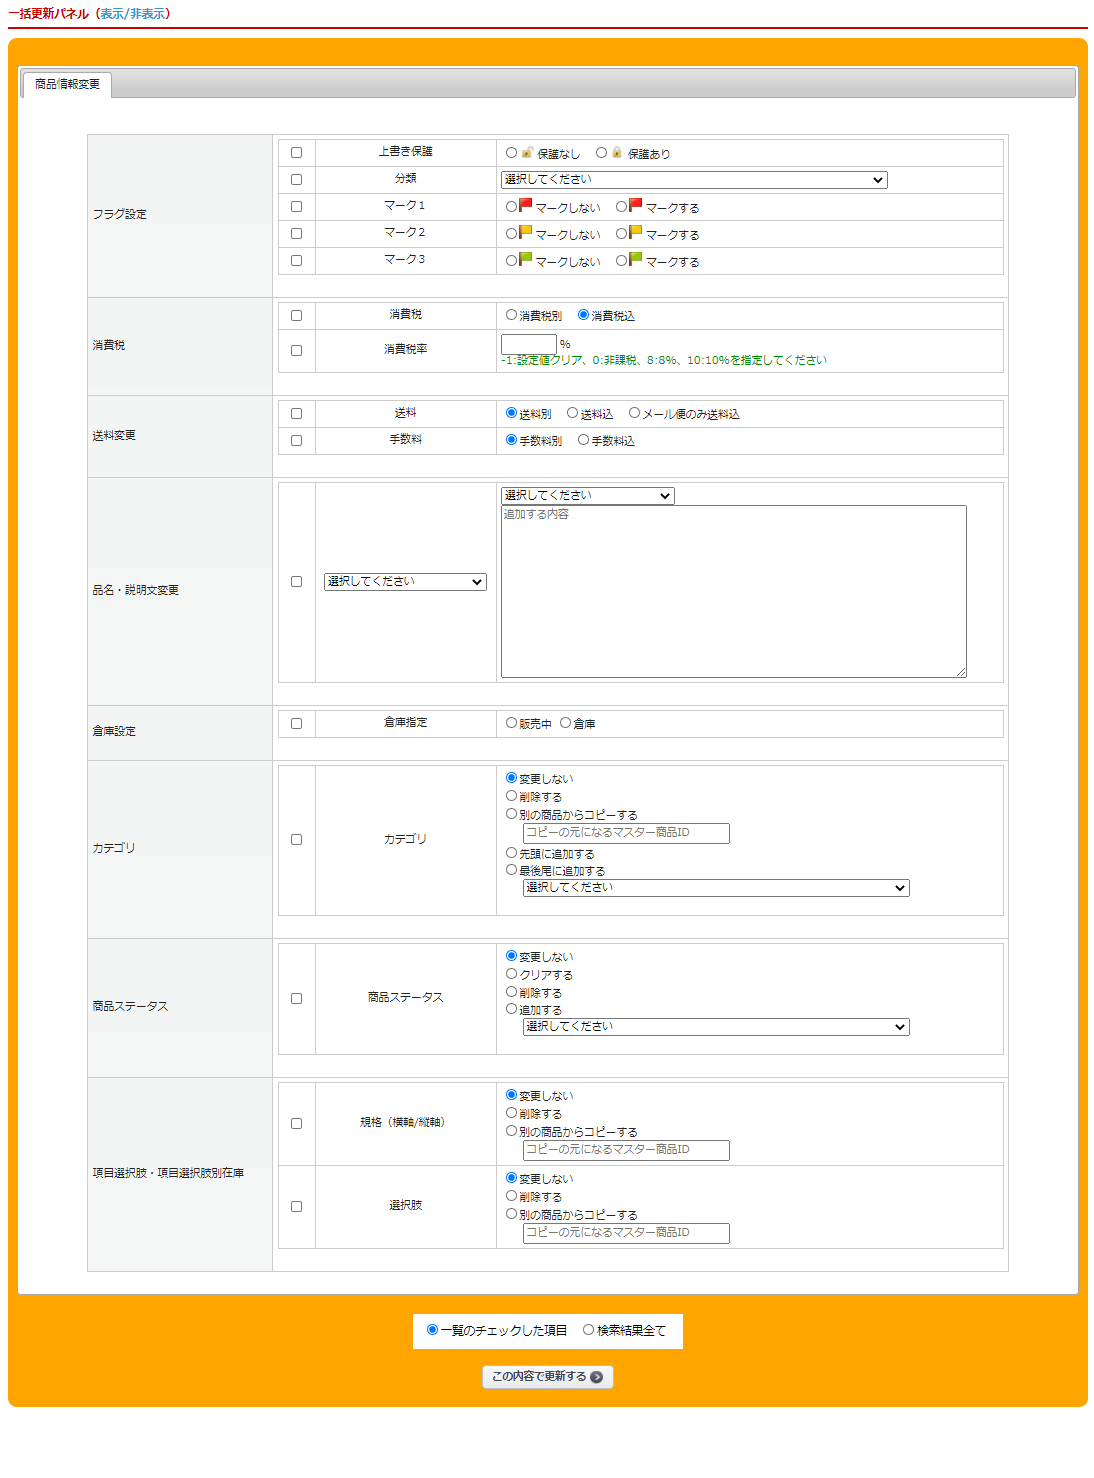Select カテゴリ 削除する radio
The image size is (1094, 1478).
(511, 796)
